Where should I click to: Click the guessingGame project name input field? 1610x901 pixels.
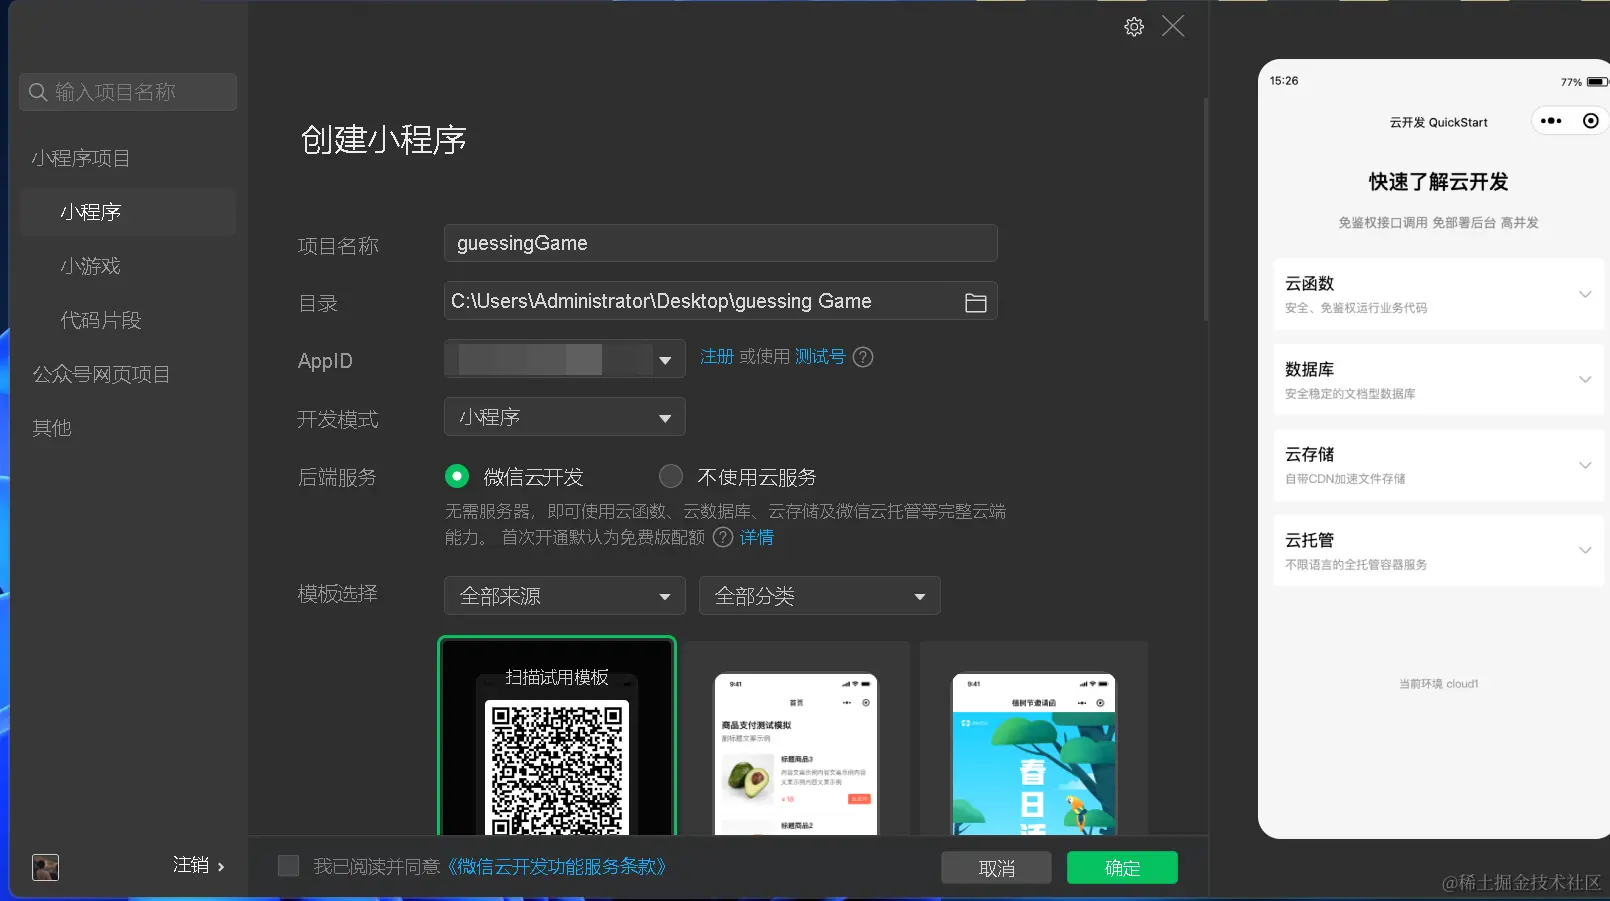[720, 243]
